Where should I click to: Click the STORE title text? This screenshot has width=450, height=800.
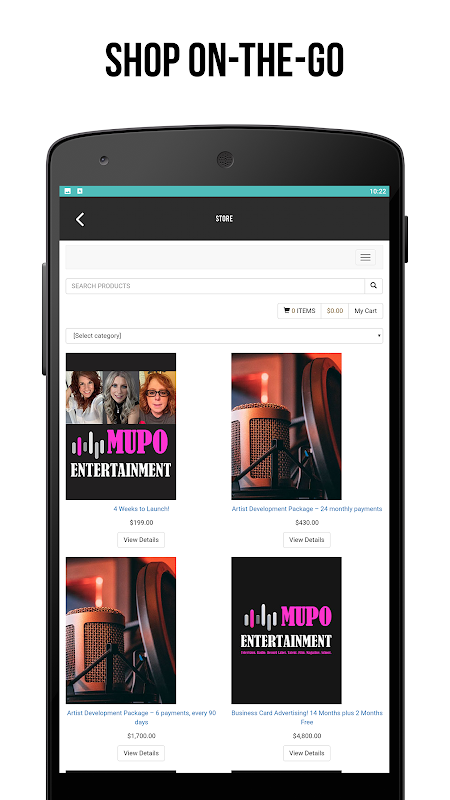coord(224,218)
